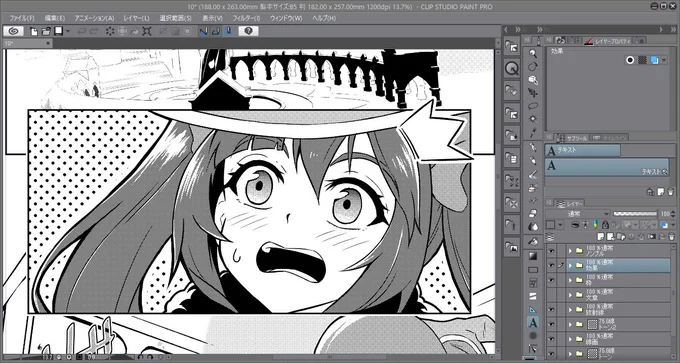The image size is (680, 363).
Task: Select the Fill bucket tool
Action: (x=533, y=242)
